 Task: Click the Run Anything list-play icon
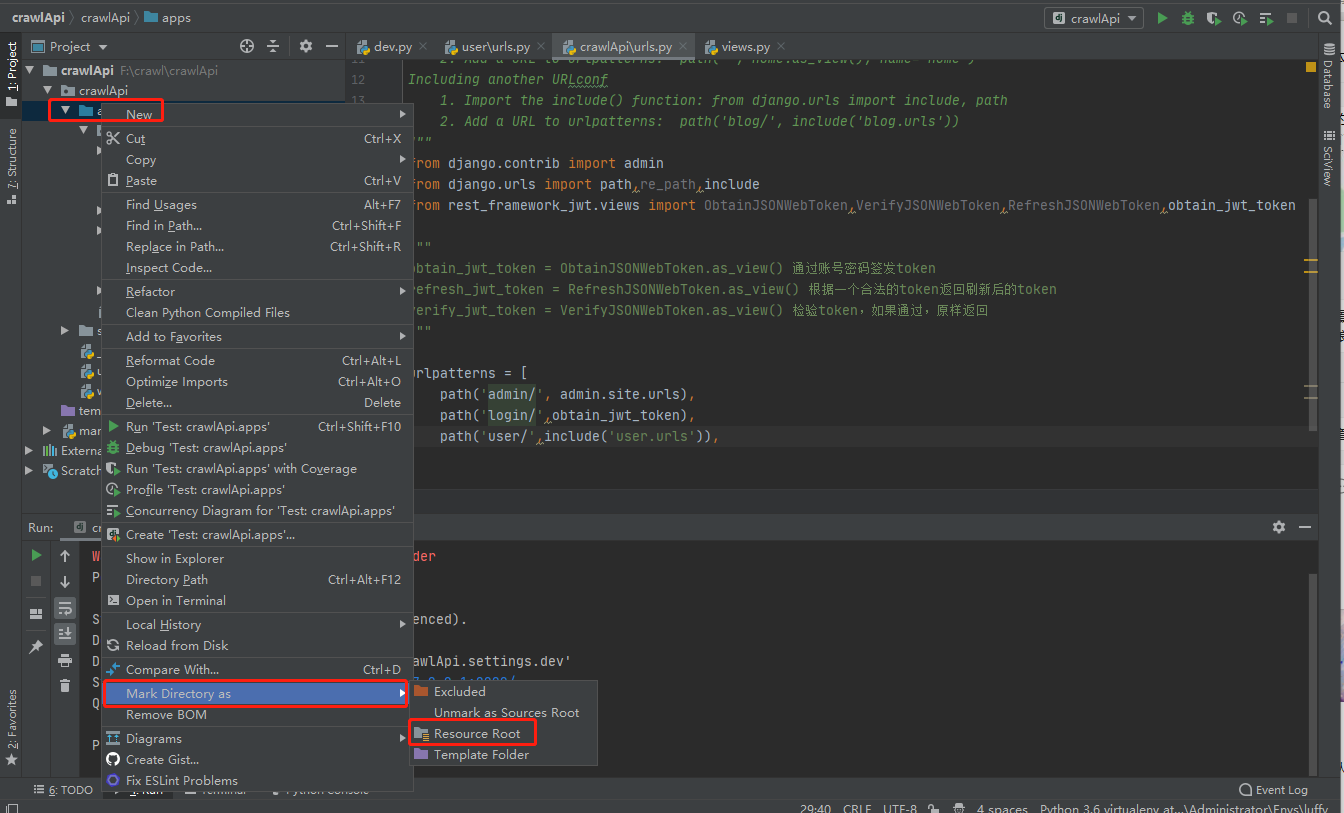coord(1266,18)
